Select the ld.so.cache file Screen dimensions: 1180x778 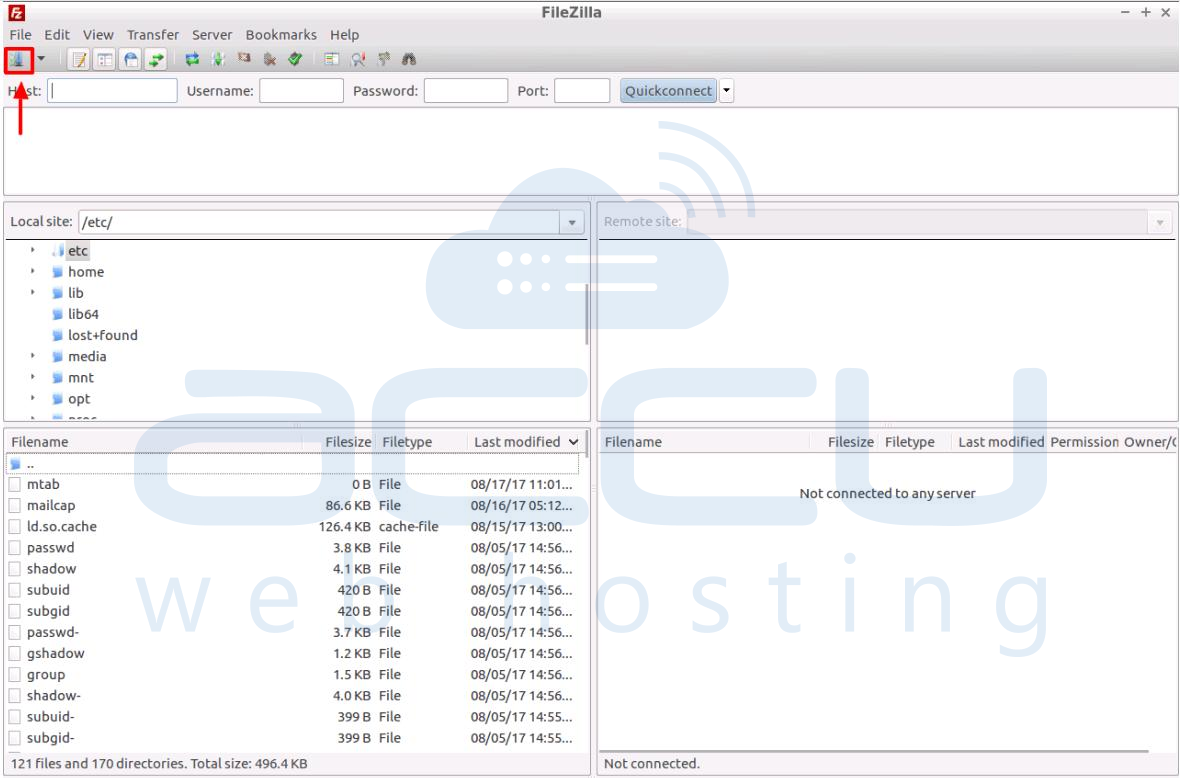click(x=293, y=527)
